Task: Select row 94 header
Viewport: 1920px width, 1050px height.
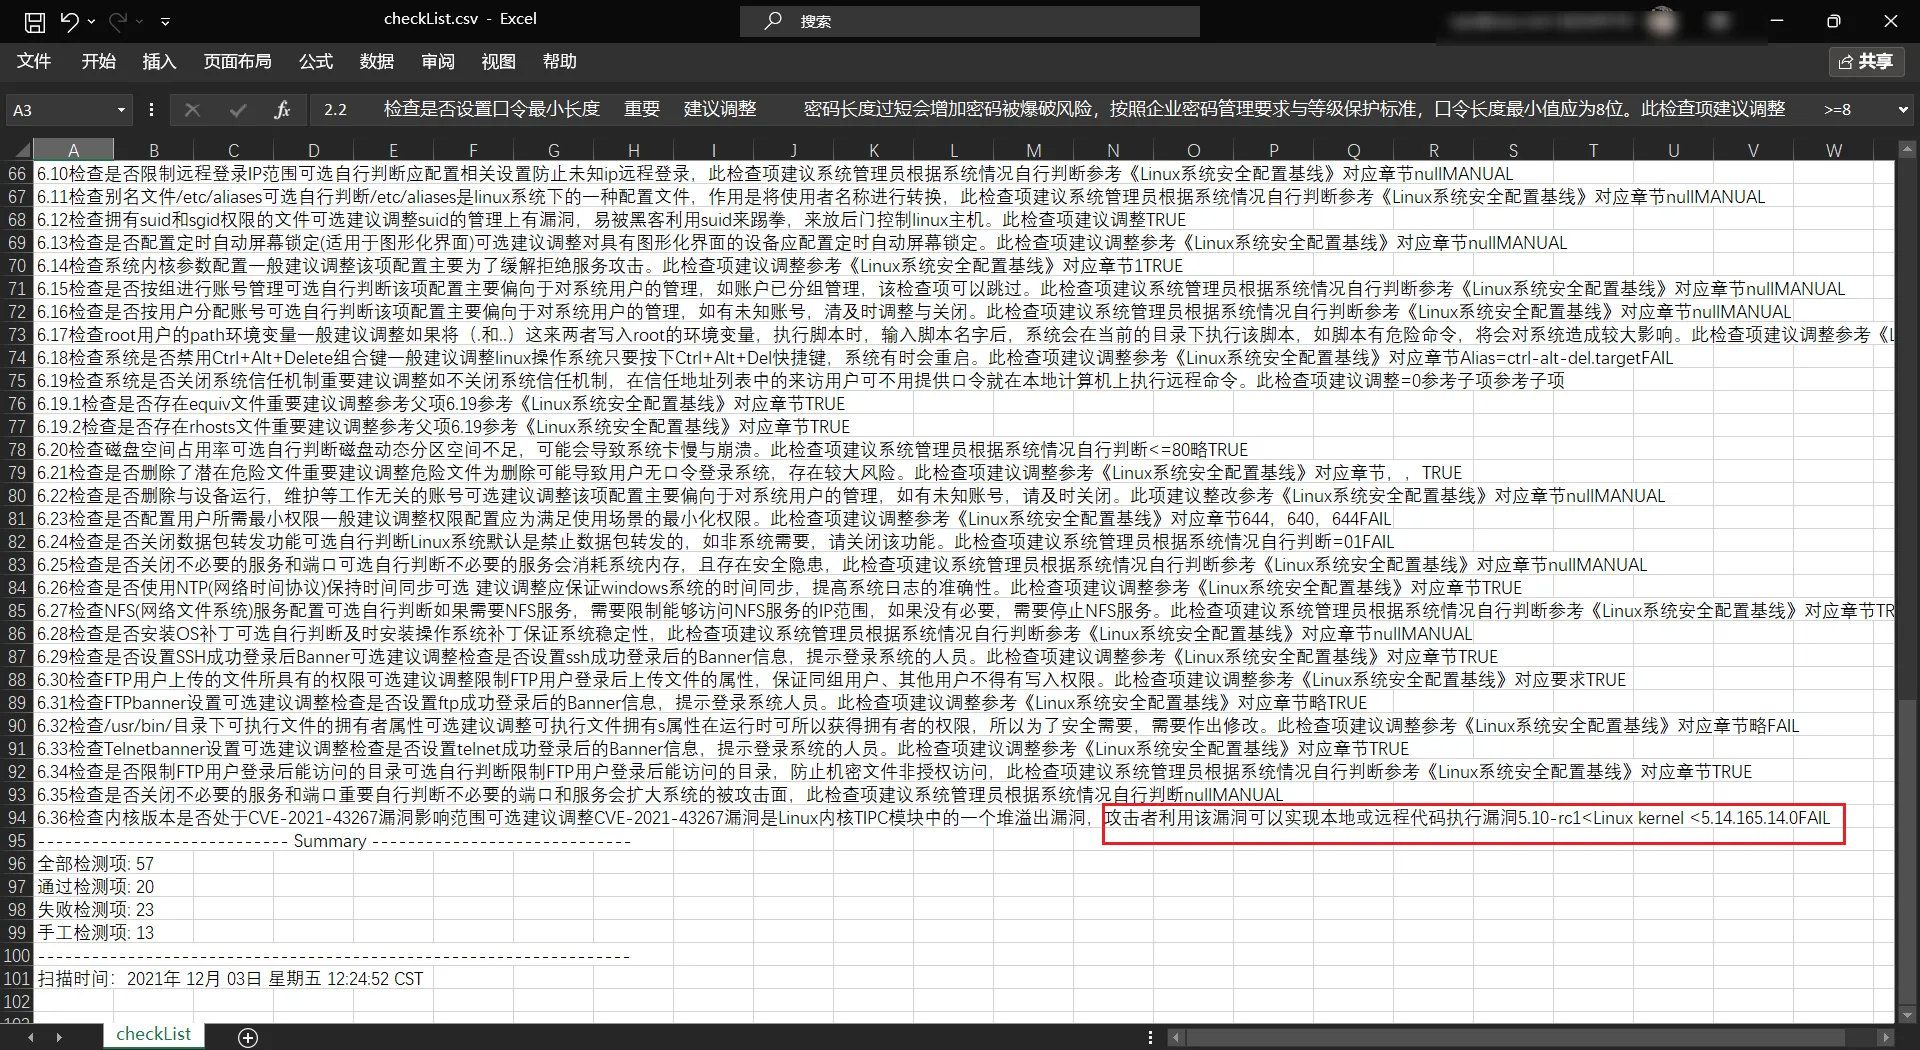Action: [17, 818]
